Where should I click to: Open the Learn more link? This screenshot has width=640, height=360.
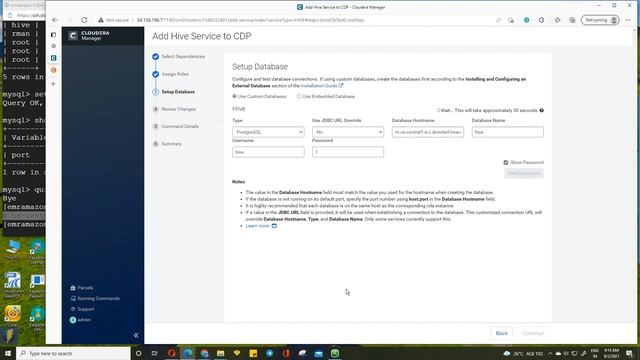(x=261, y=226)
